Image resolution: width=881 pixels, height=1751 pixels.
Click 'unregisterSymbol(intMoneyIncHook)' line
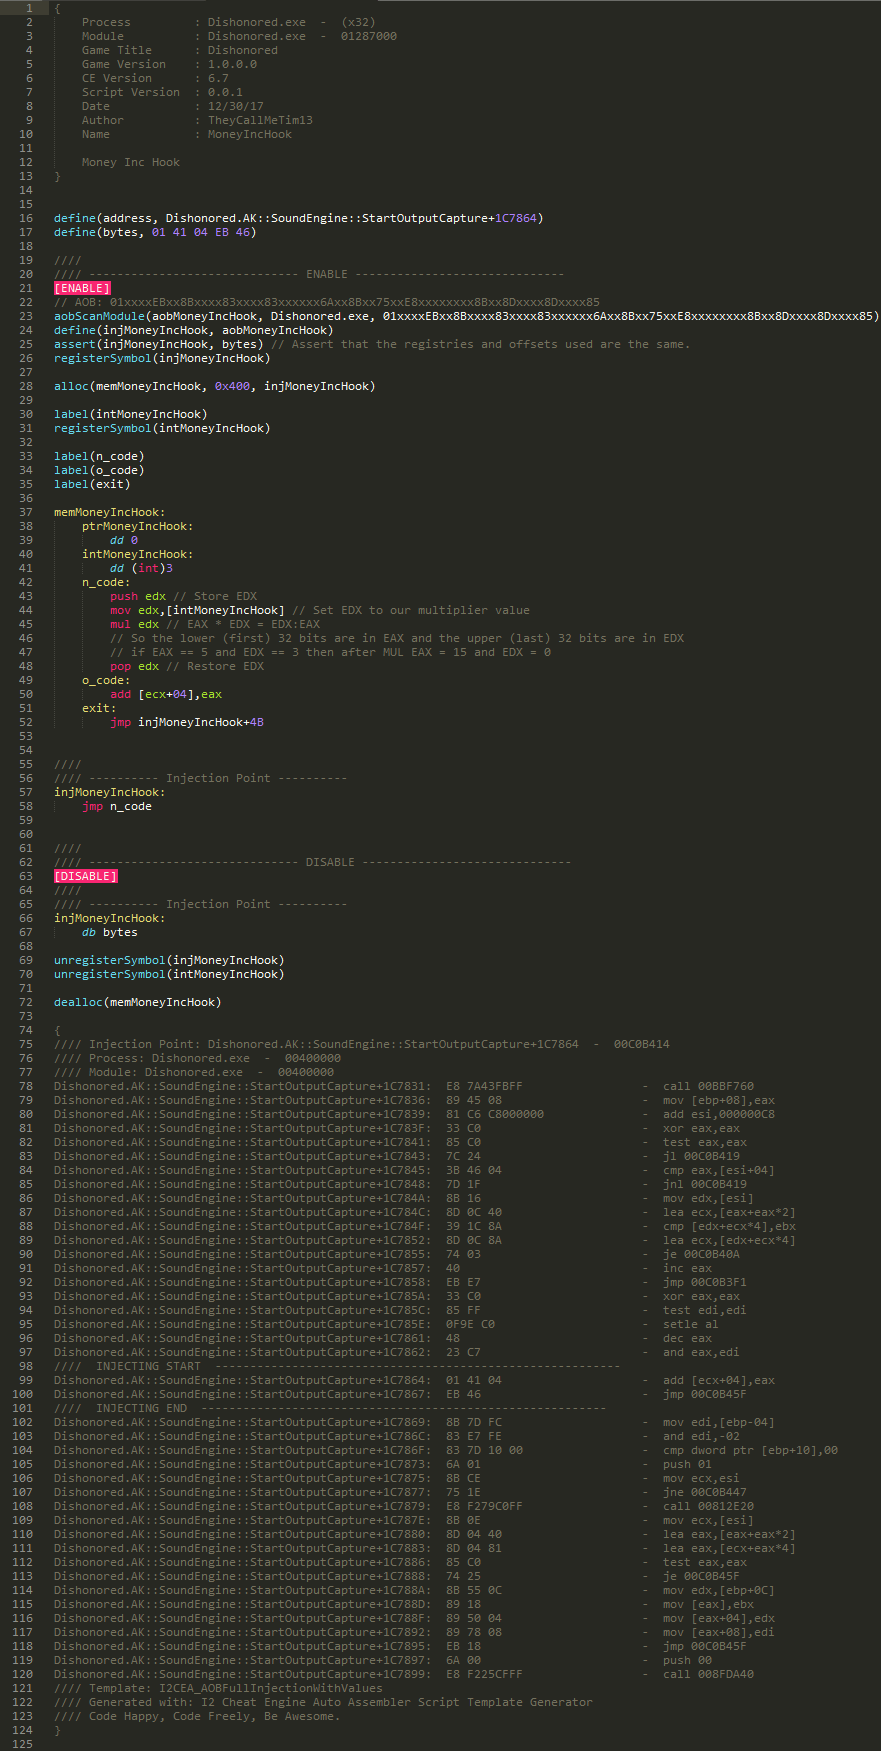(169, 974)
